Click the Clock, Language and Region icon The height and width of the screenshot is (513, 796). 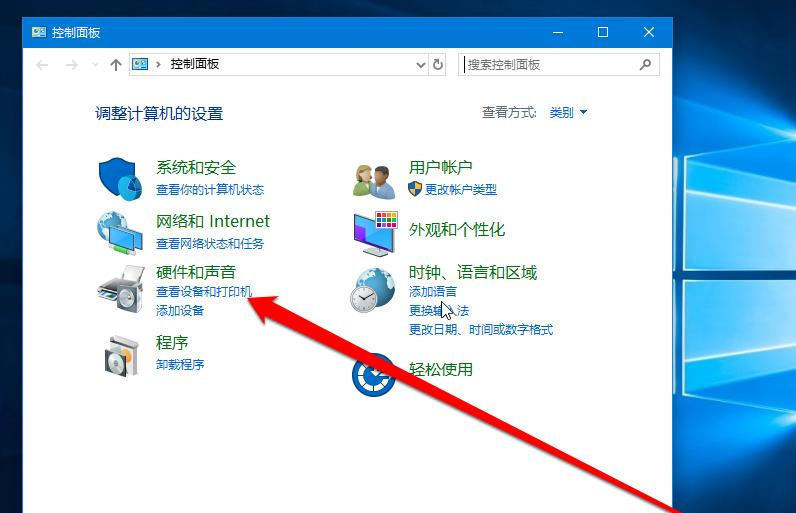[x=373, y=290]
